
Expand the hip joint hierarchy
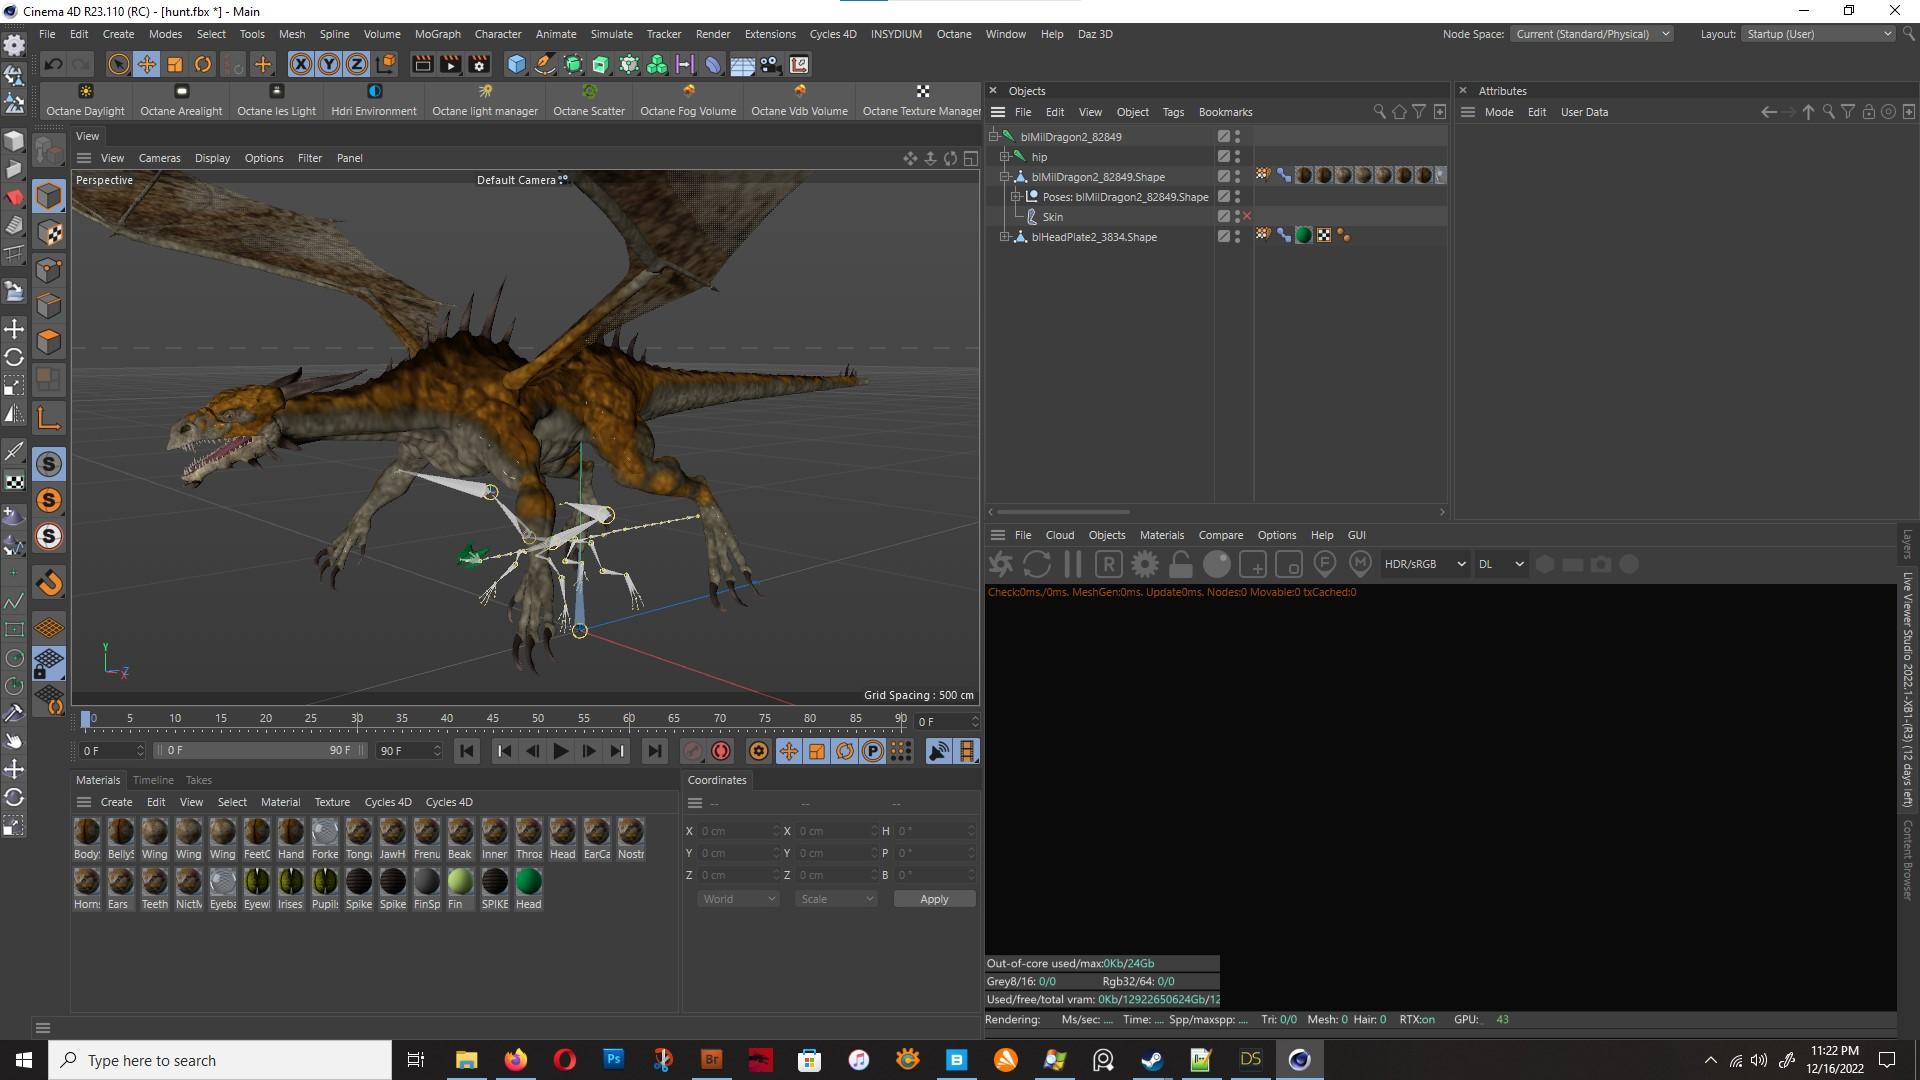point(1005,157)
